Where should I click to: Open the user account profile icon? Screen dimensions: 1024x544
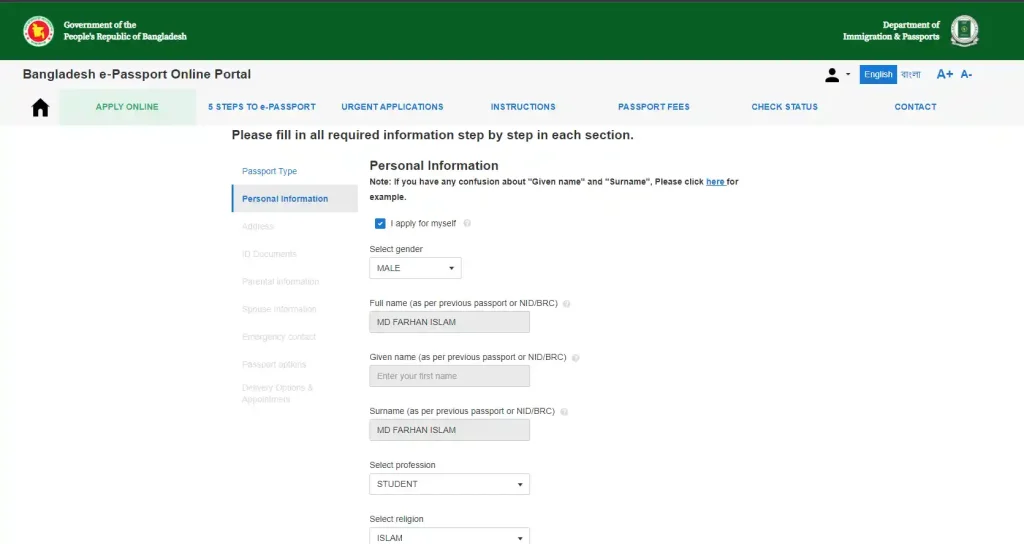(832, 75)
